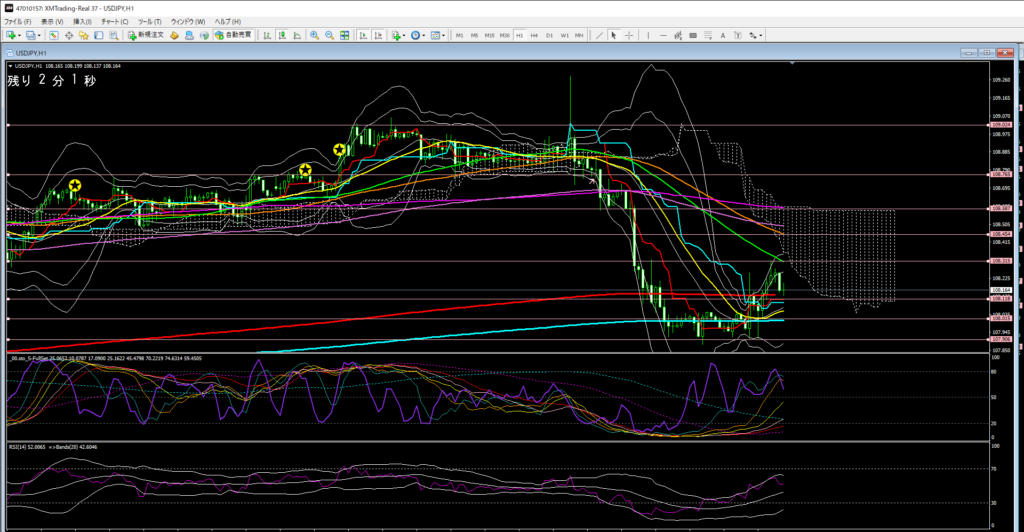The height and width of the screenshot is (532, 1024).
Task: Switch to bar chart display
Action: point(267,35)
